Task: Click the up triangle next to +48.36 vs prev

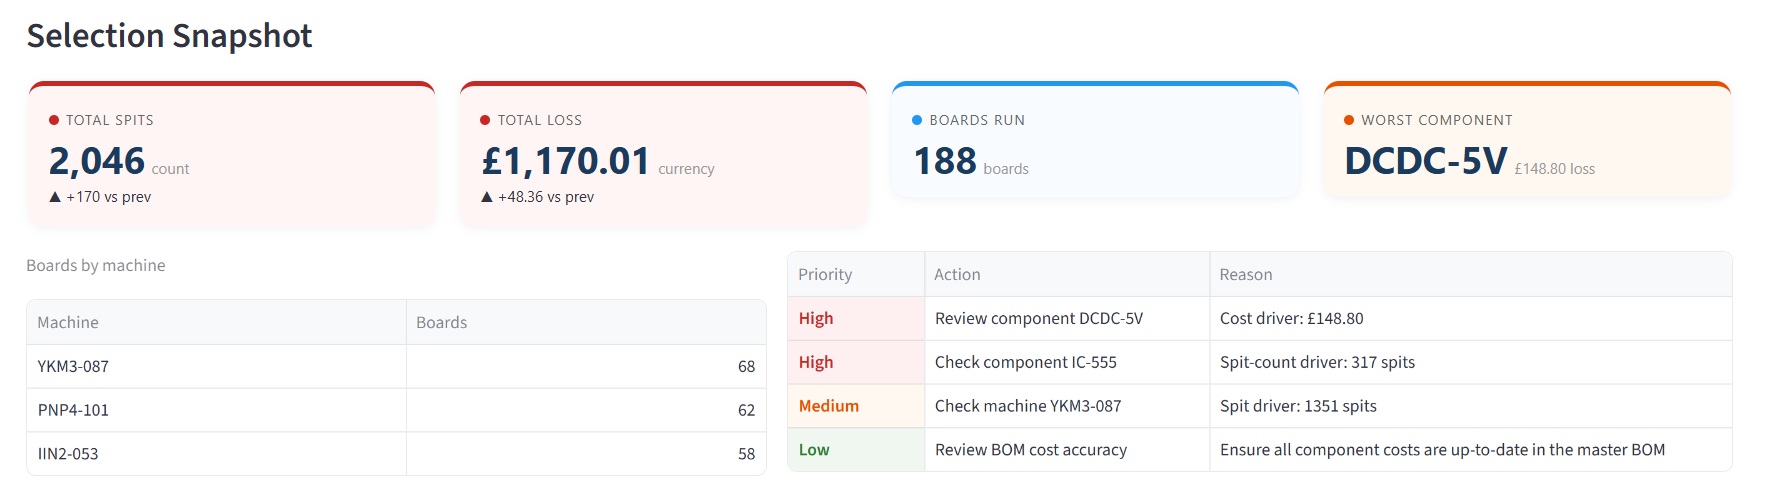Action: (487, 197)
